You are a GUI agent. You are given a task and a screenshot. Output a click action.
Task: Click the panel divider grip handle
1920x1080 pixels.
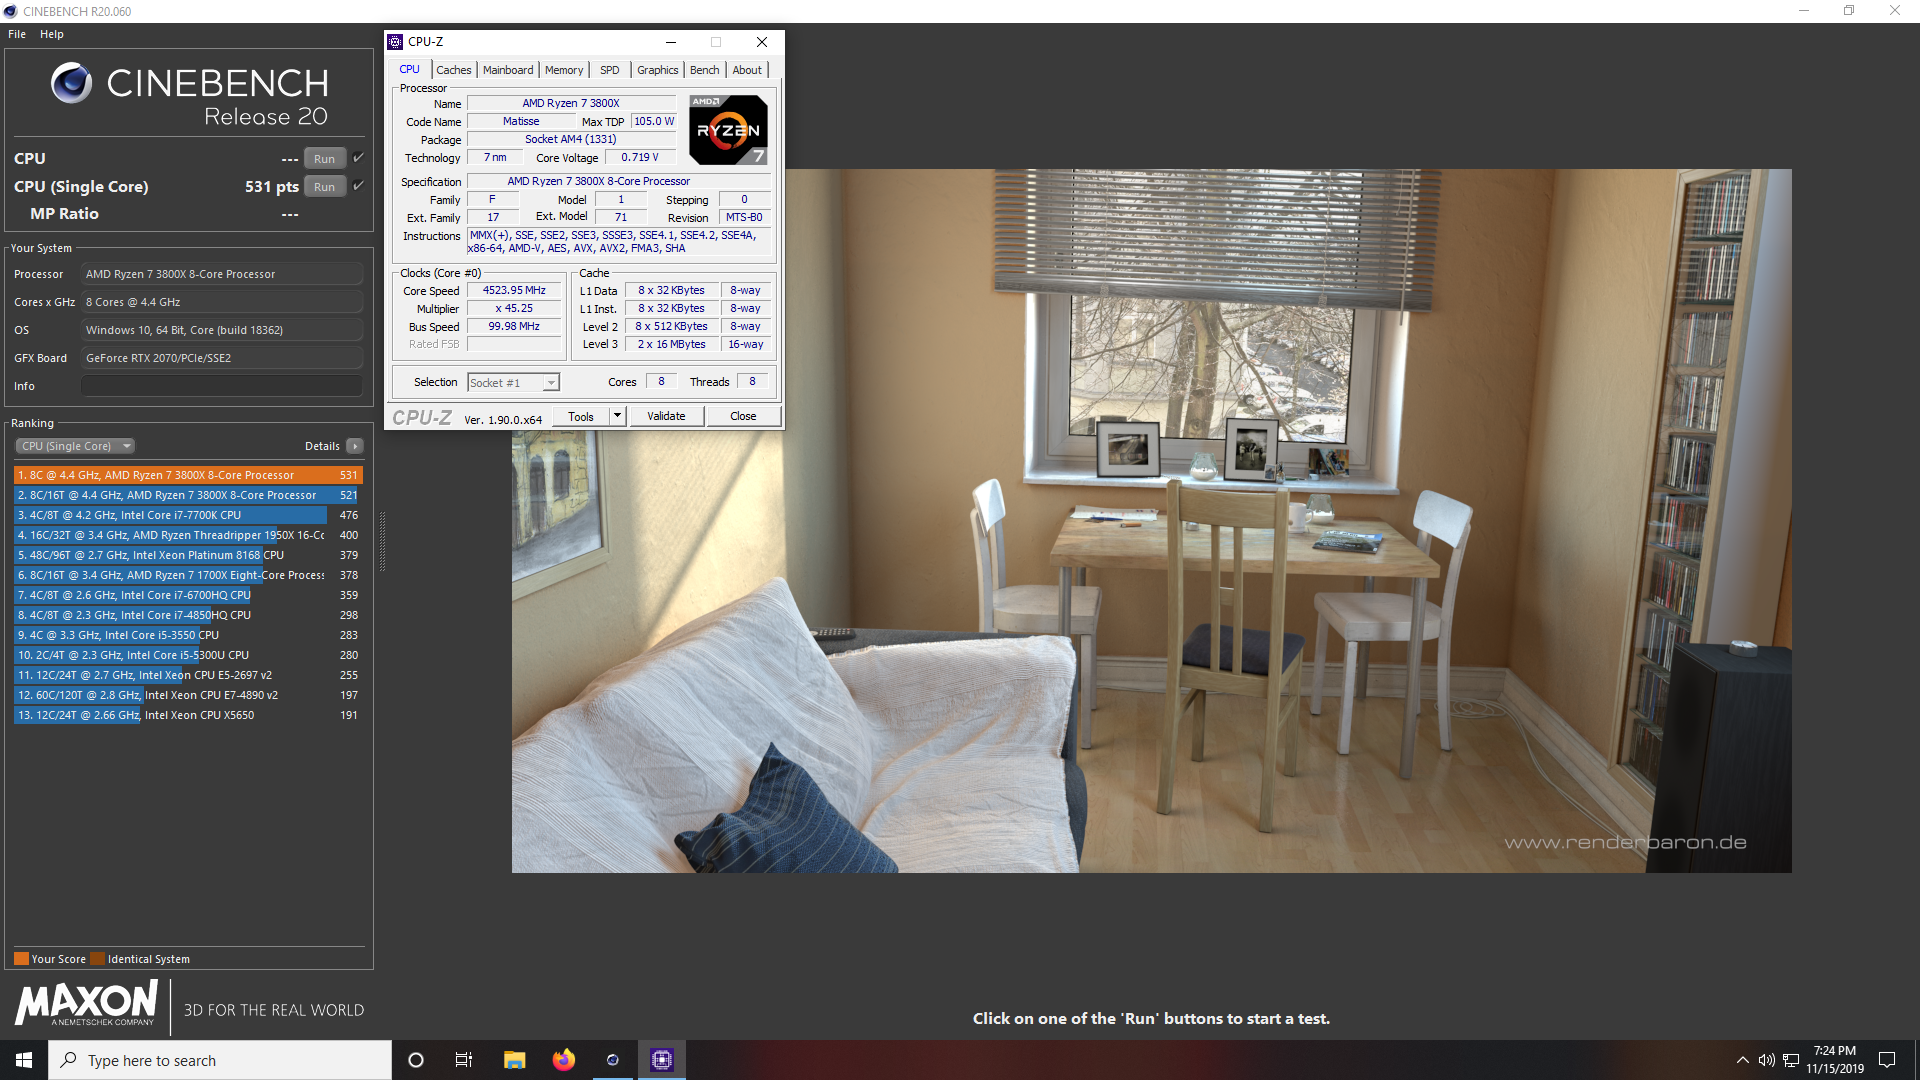click(x=382, y=541)
